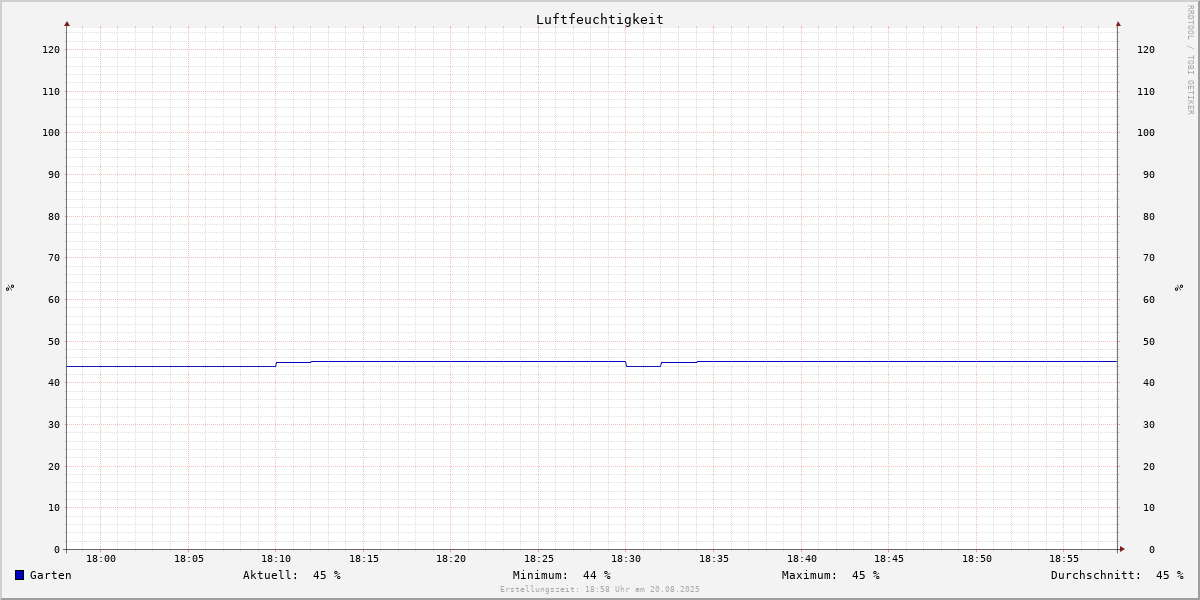
Task: Click the blue Garten legend color box
Action: [x=19, y=575]
